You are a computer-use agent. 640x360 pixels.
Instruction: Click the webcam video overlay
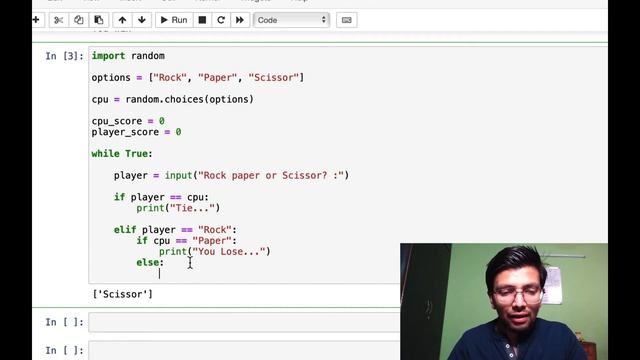point(504,302)
